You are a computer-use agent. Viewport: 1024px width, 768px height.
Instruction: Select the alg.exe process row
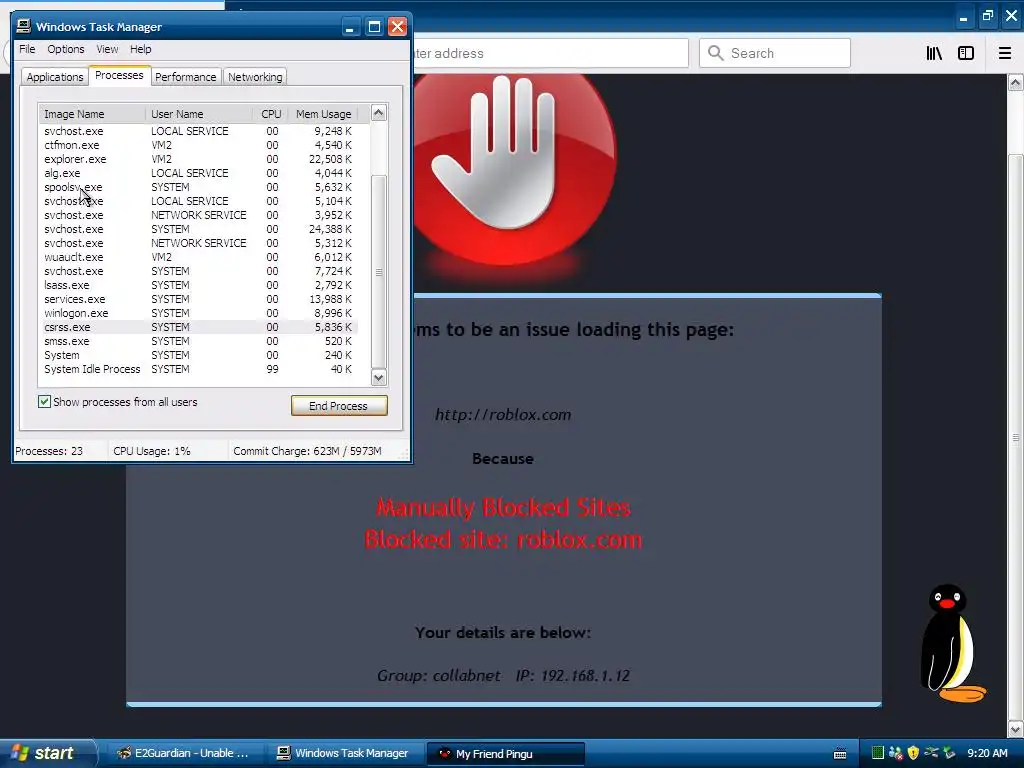pos(199,173)
